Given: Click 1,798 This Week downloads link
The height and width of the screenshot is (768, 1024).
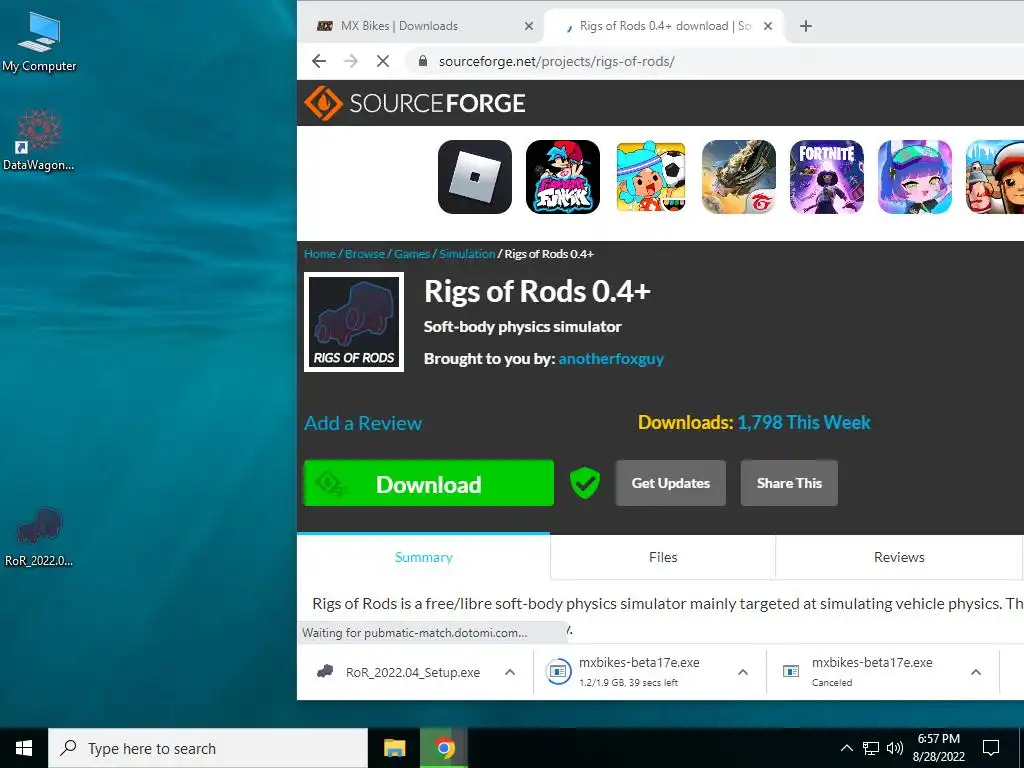Looking at the screenshot, I should [804, 423].
